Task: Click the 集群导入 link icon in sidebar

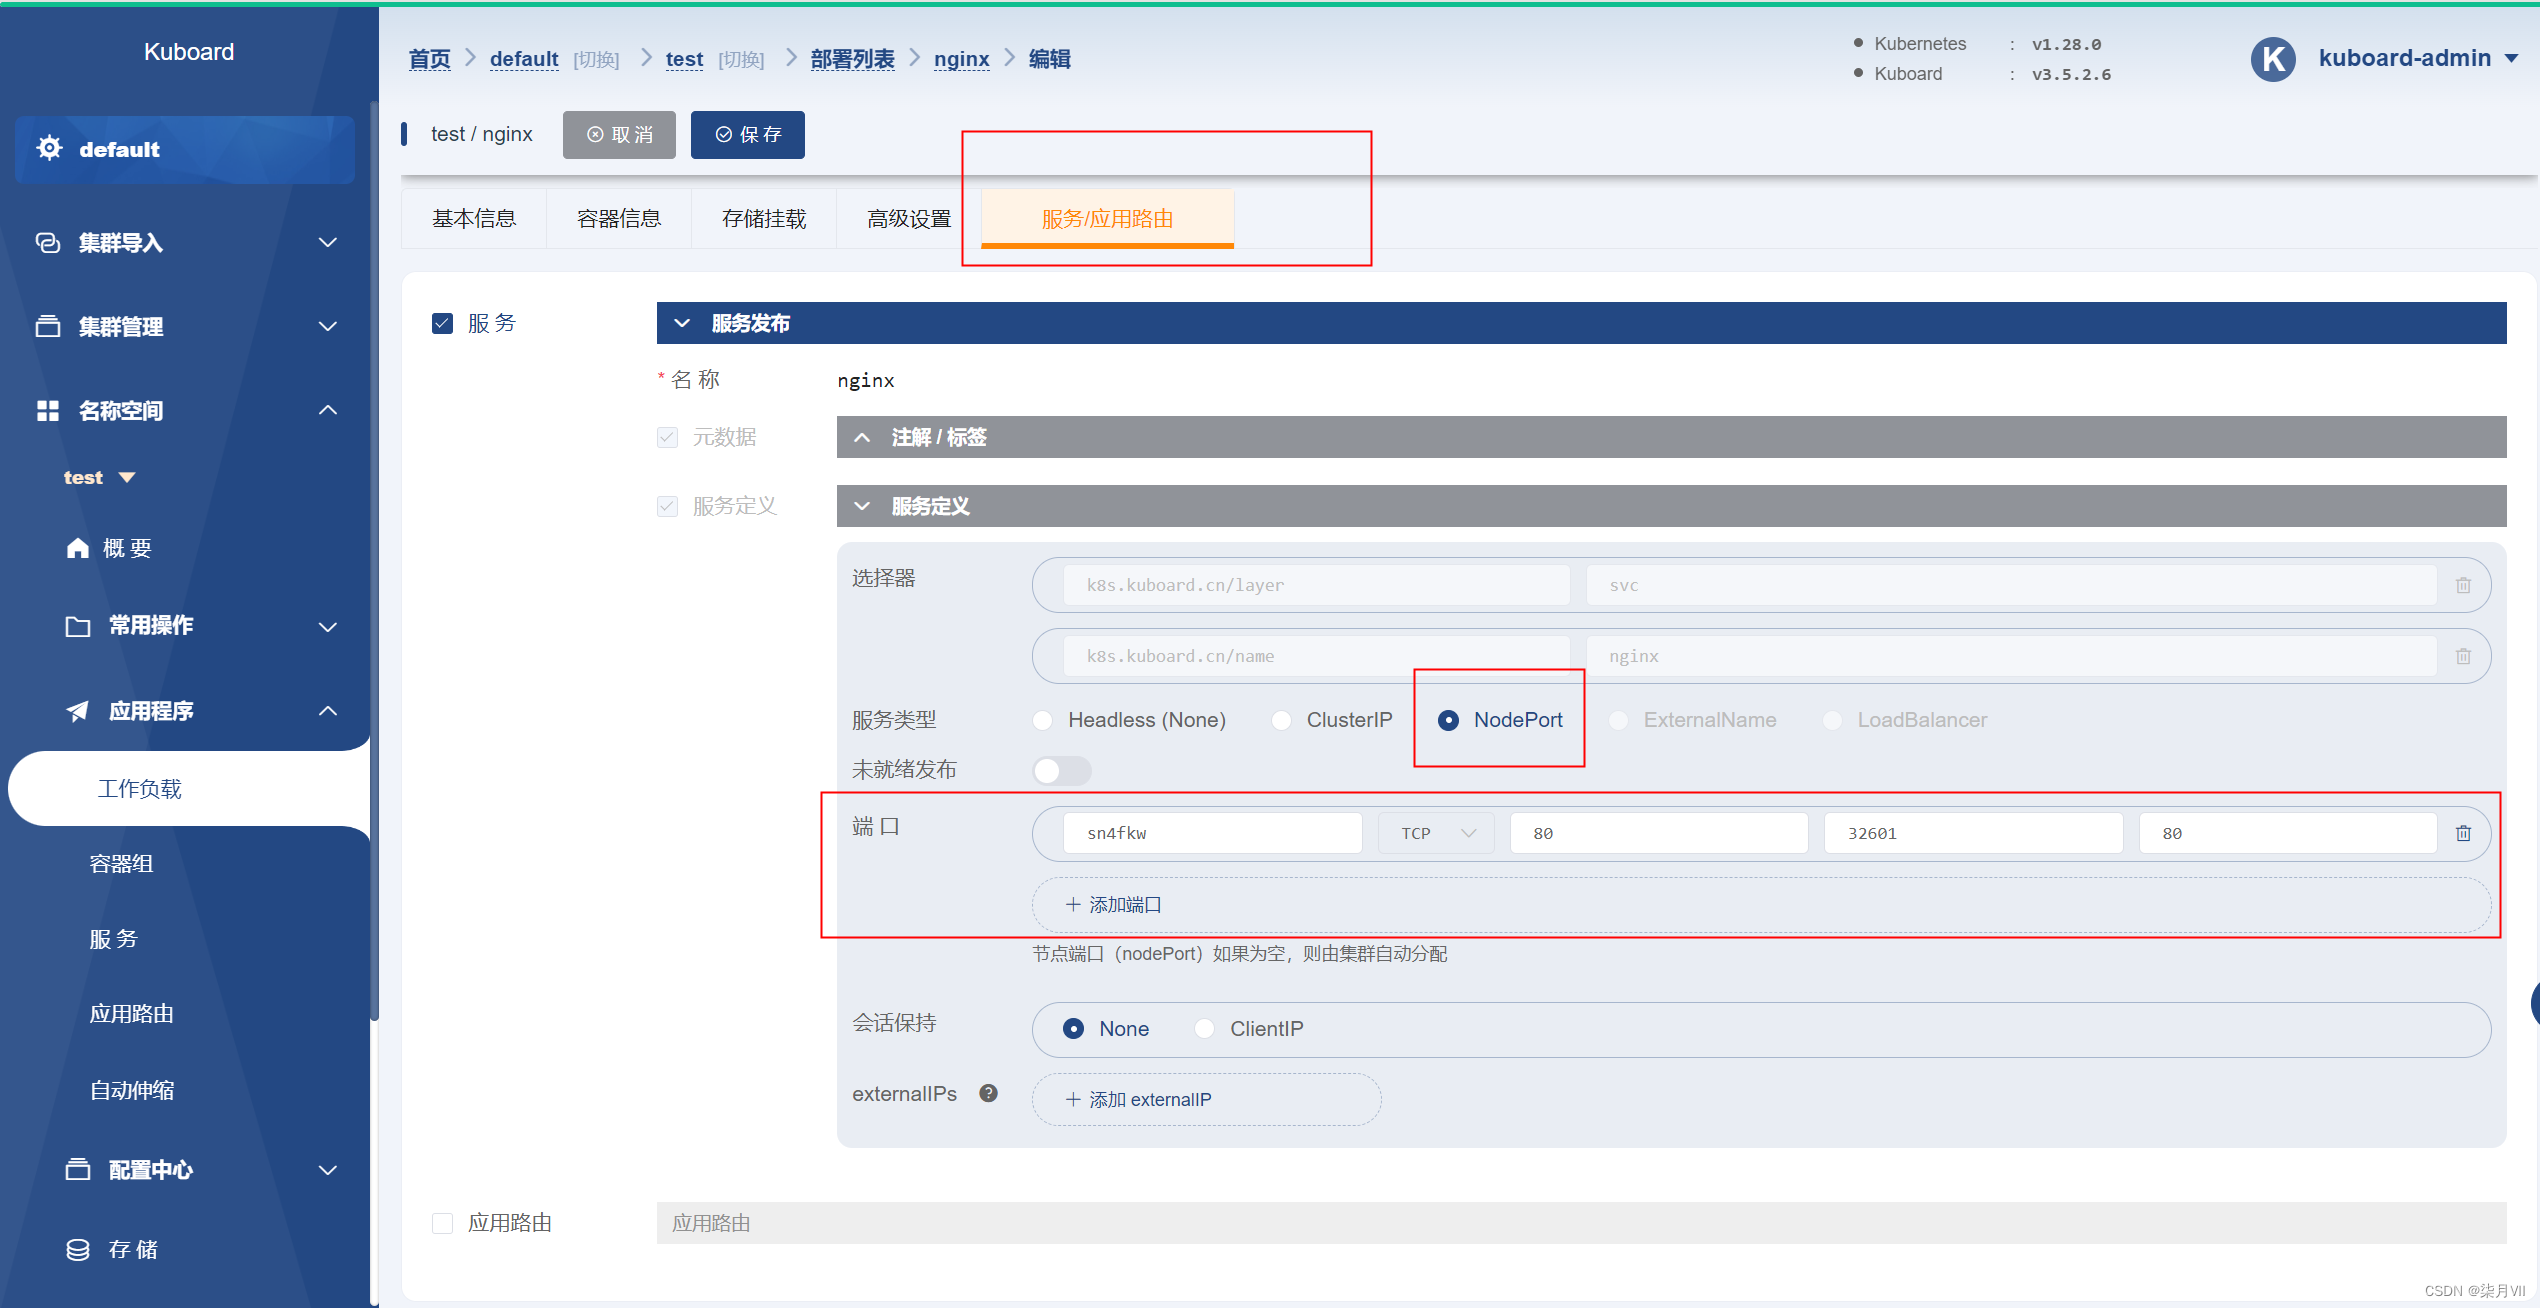Action: (47, 243)
